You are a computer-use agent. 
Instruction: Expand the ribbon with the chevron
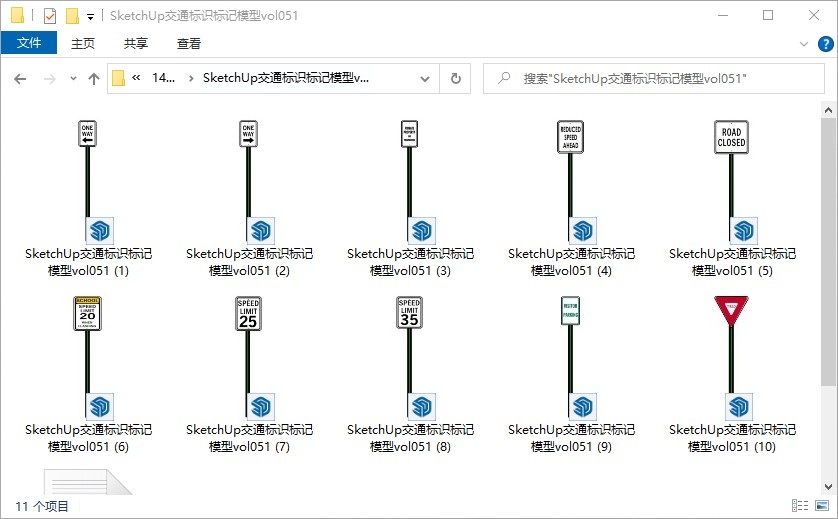[803, 44]
